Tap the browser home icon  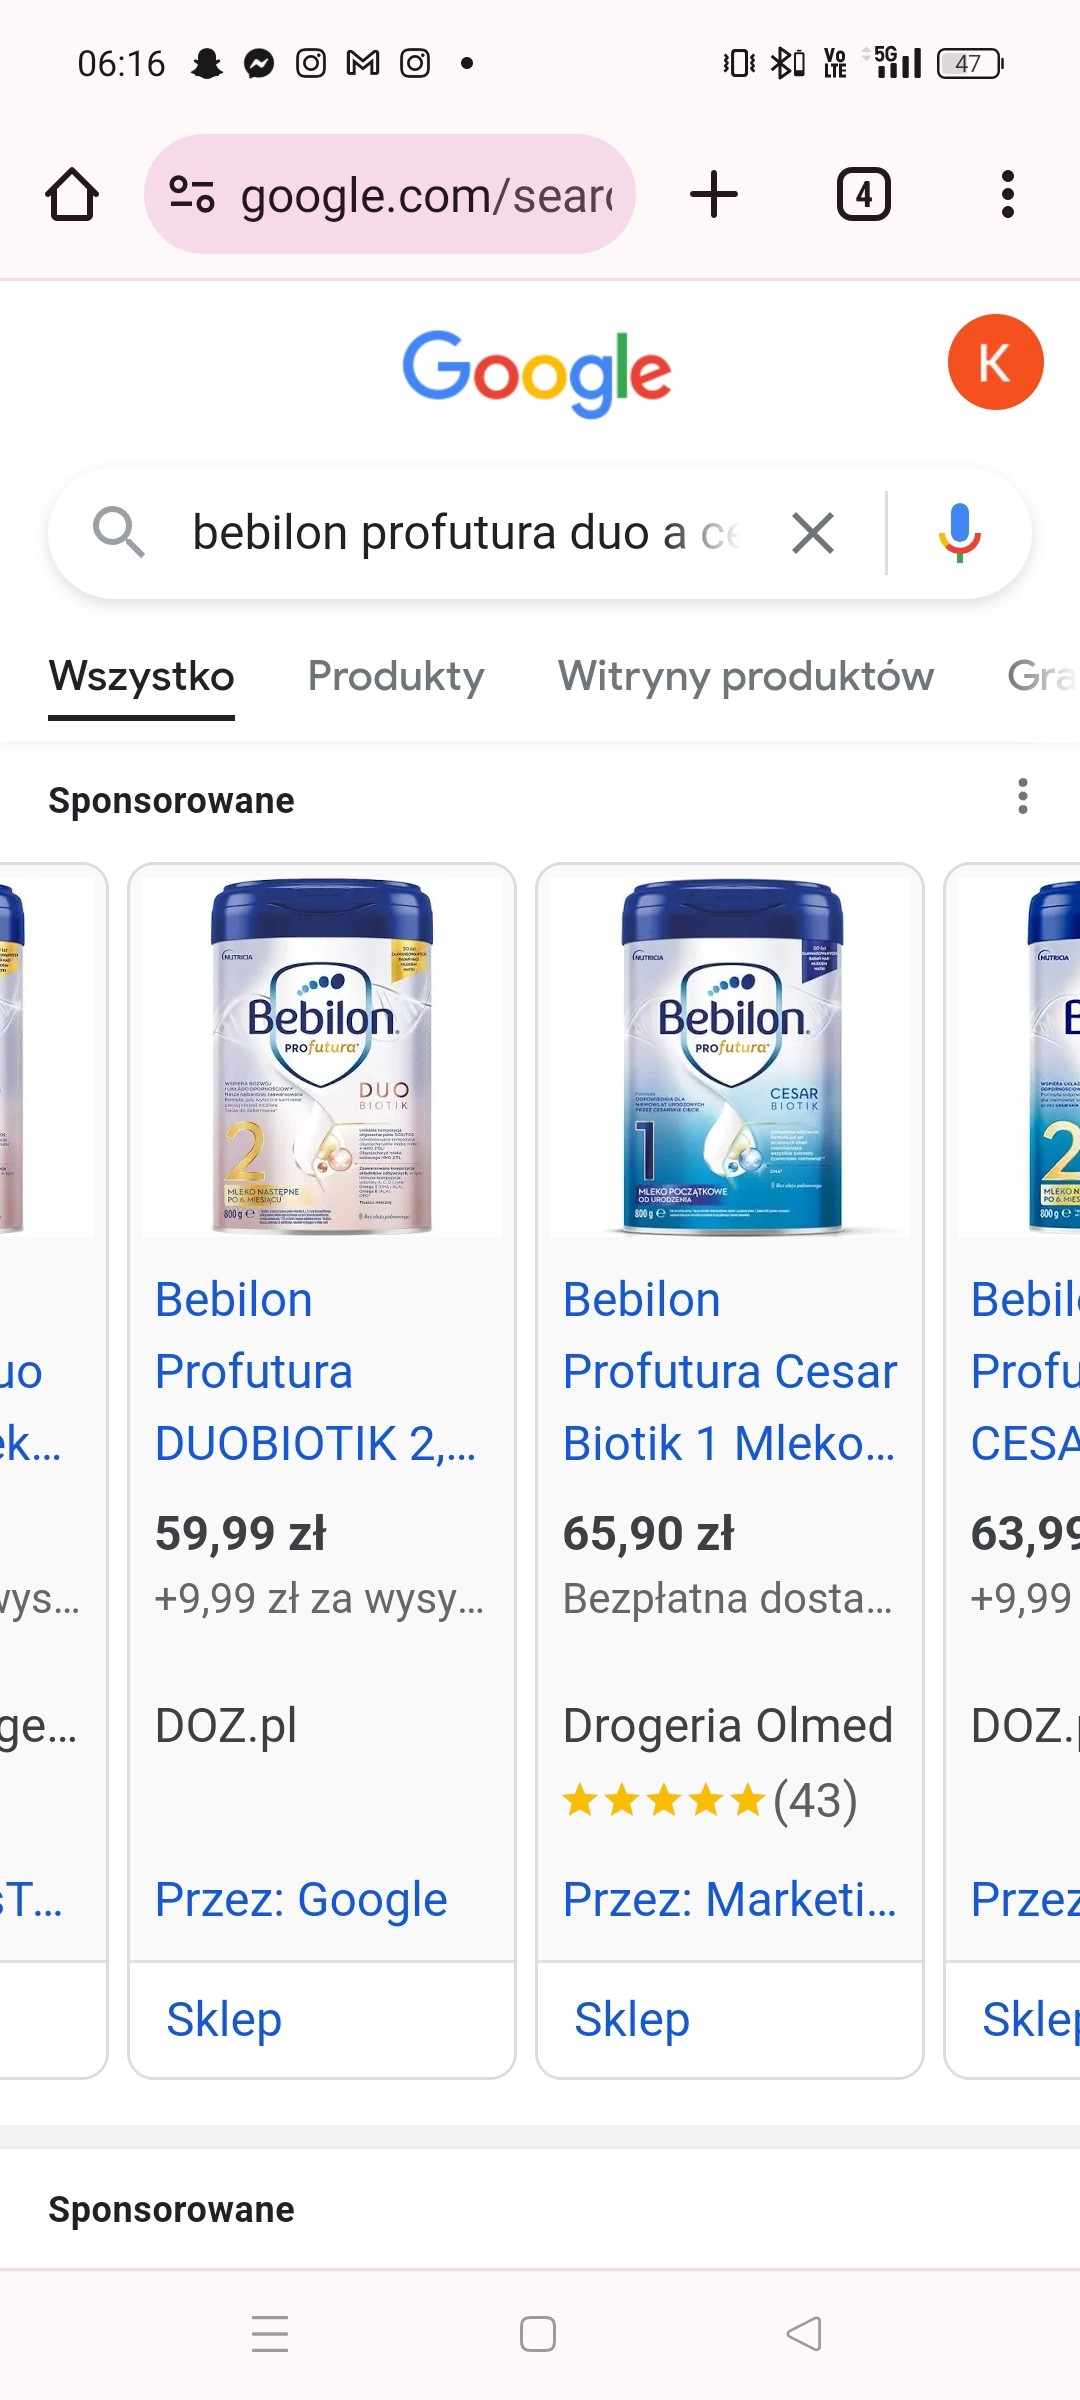pos(72,194)
